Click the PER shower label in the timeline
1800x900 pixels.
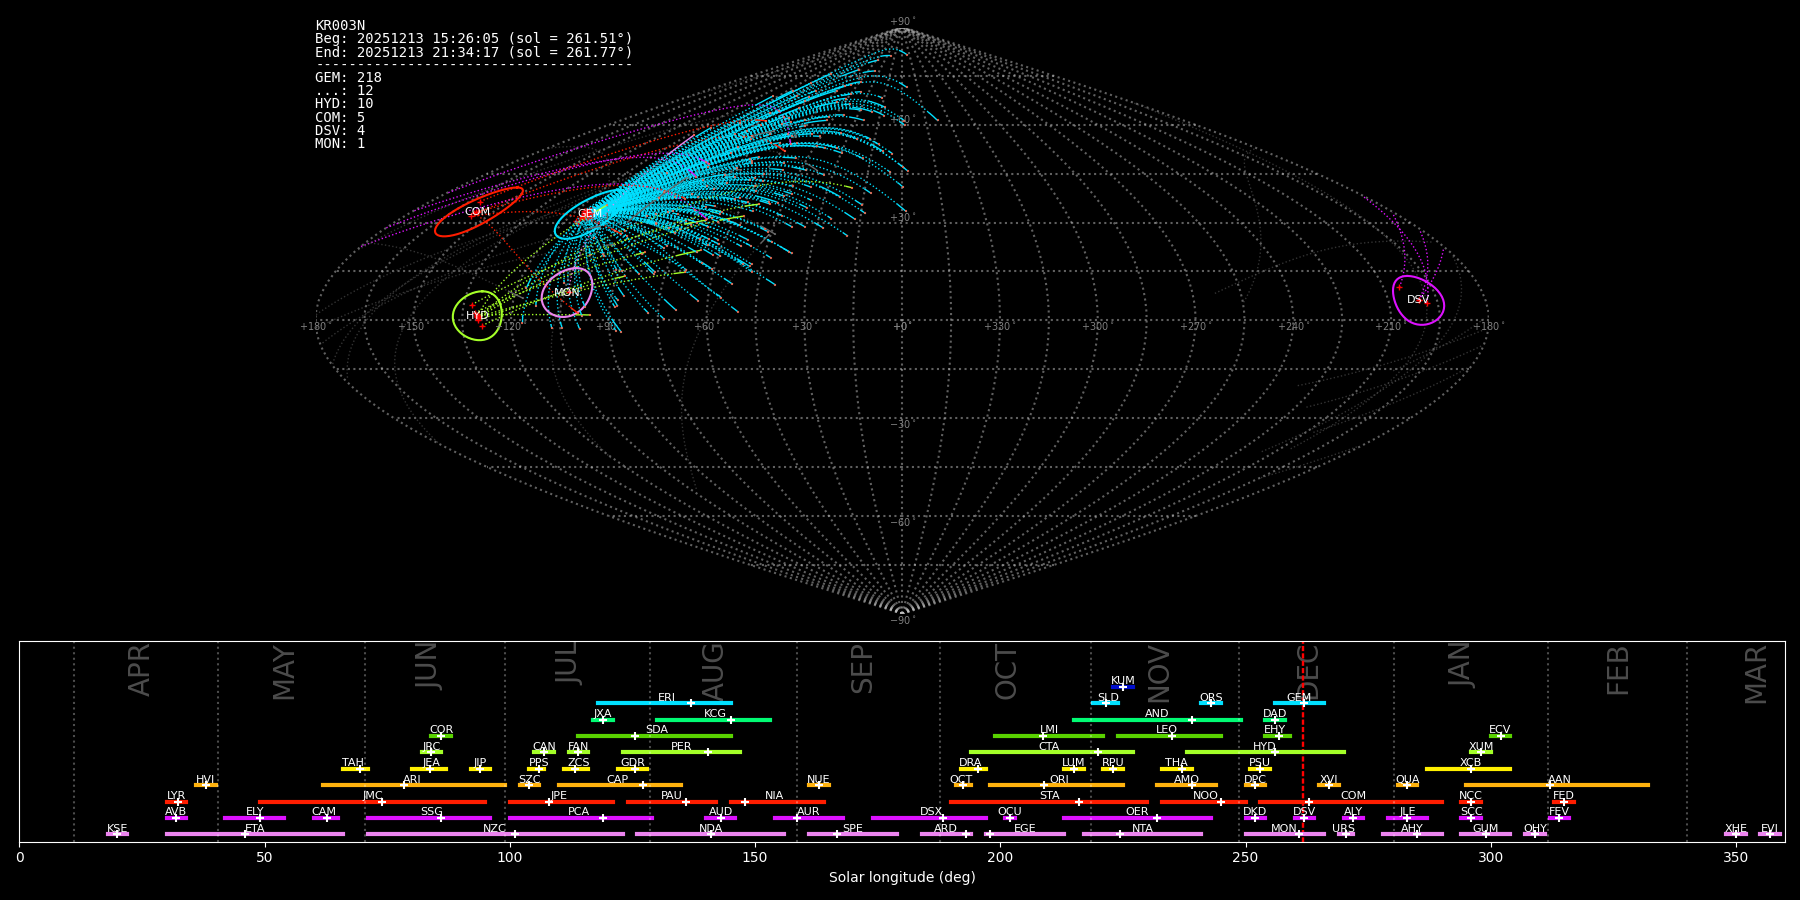coord(681,746)
